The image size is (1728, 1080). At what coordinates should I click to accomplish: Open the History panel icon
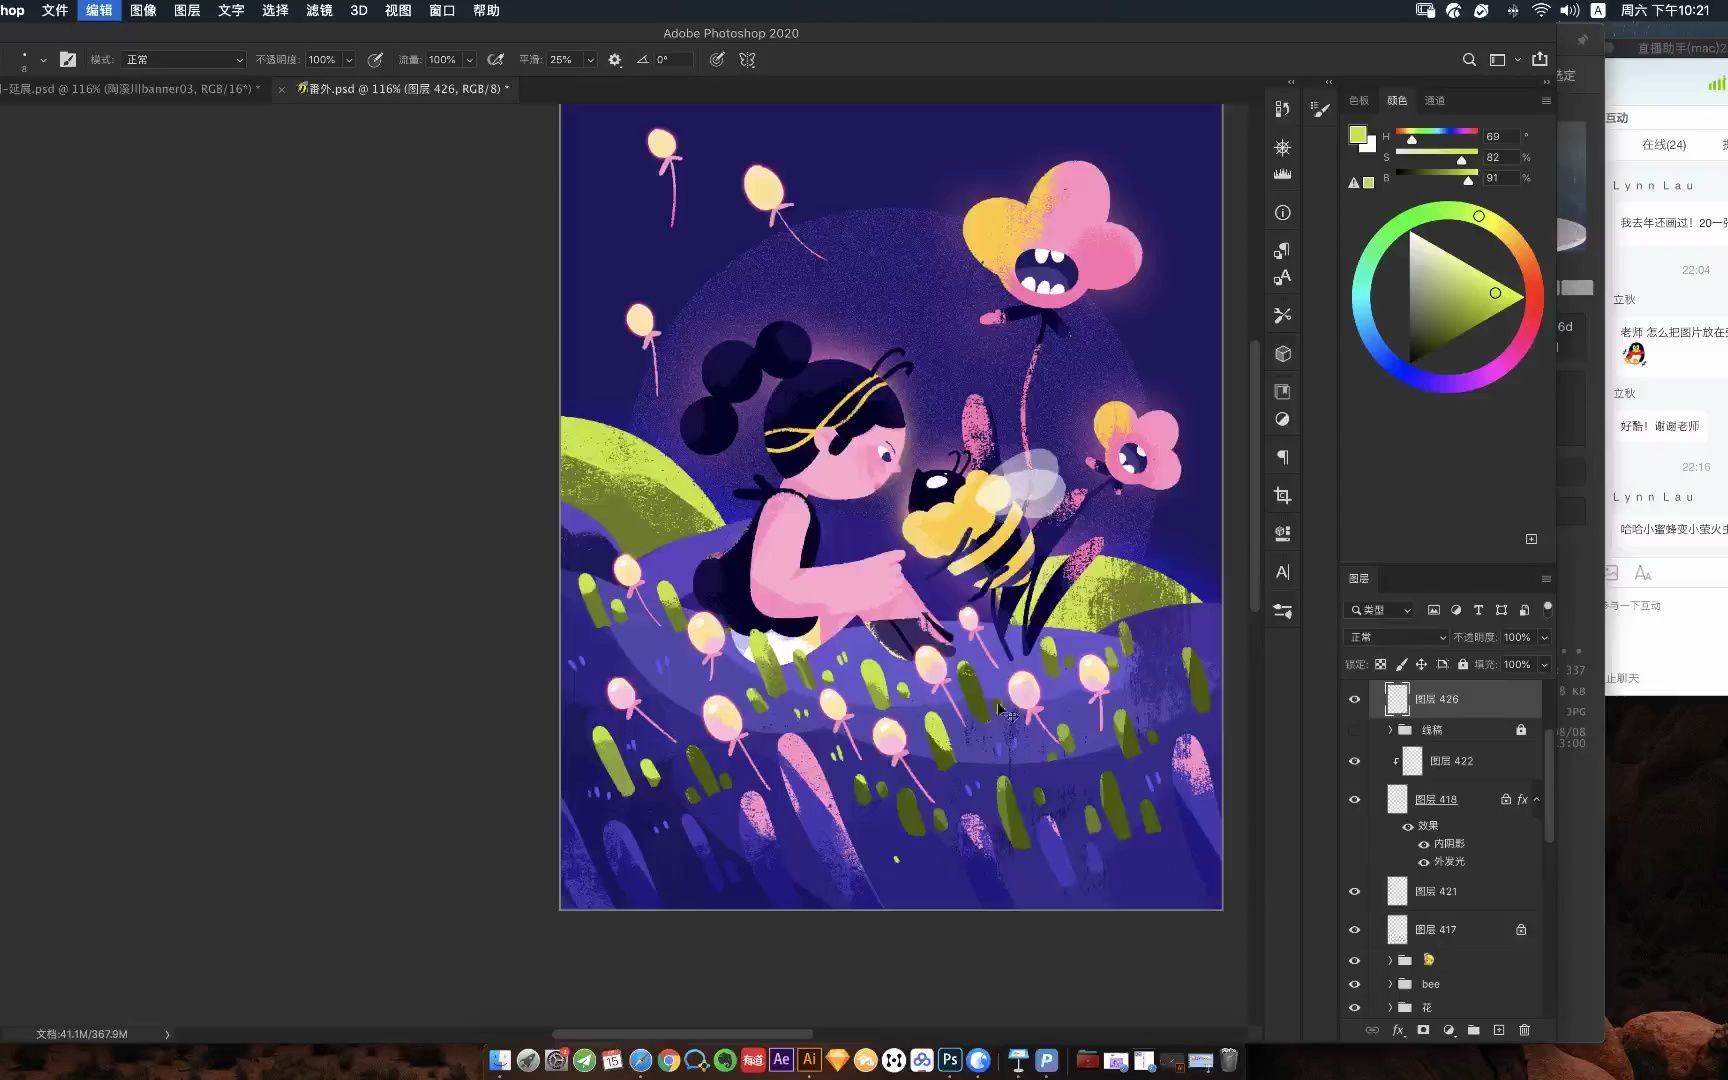point(1282,109)
